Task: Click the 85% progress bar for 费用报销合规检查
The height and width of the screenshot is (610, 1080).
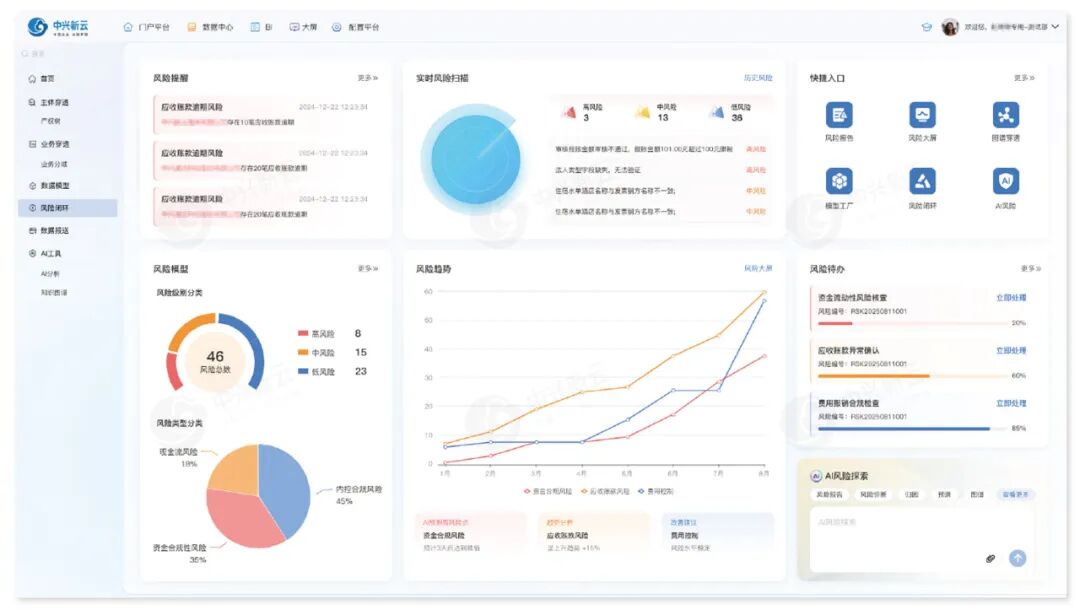Action: coord(905,428)
